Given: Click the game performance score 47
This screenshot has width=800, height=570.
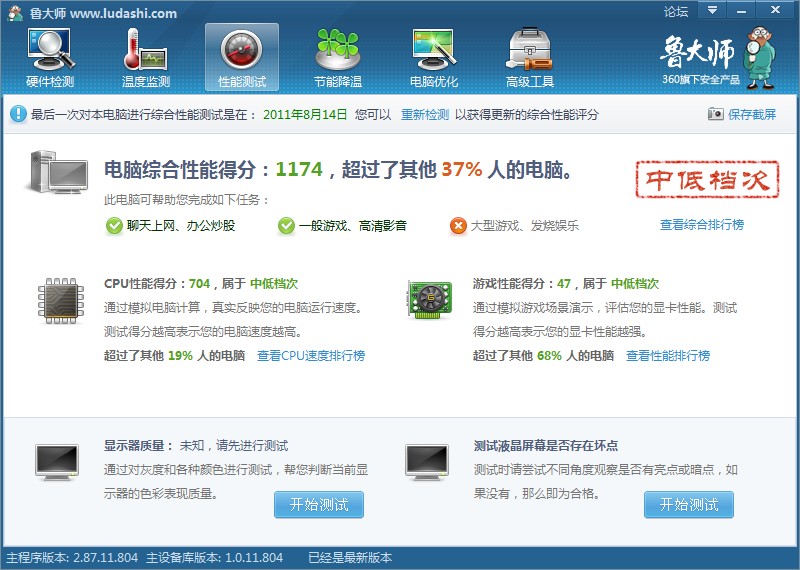Looking at the screenshot, I should [564, 284].
